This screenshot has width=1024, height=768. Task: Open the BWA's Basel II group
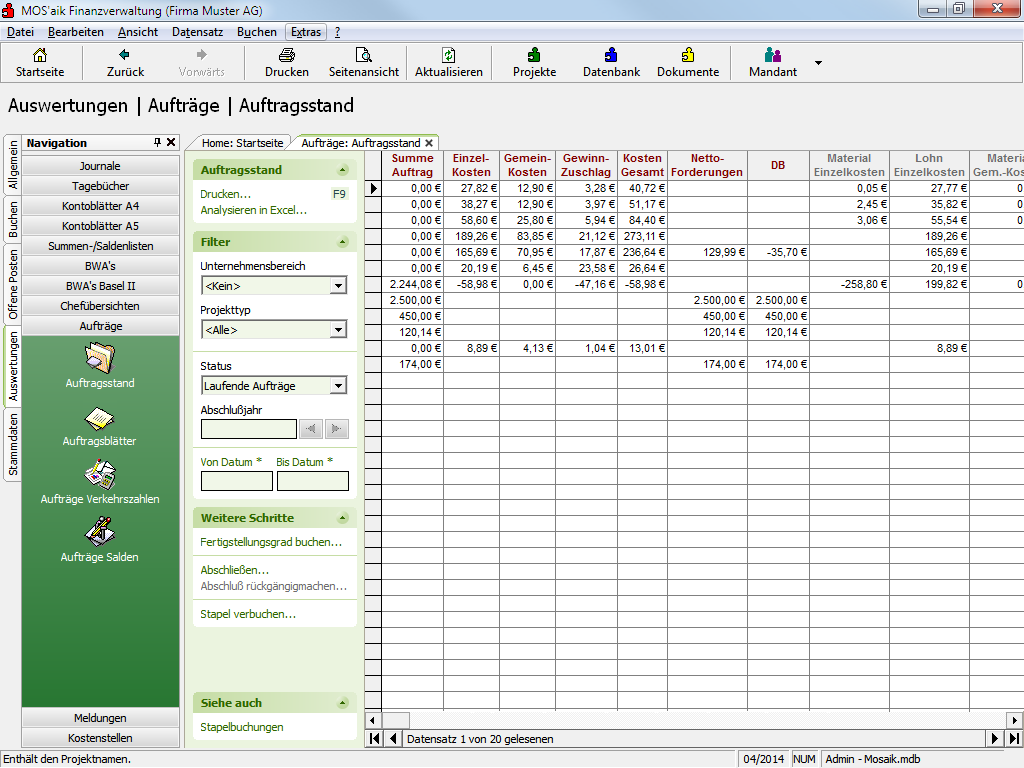point(100,285)
